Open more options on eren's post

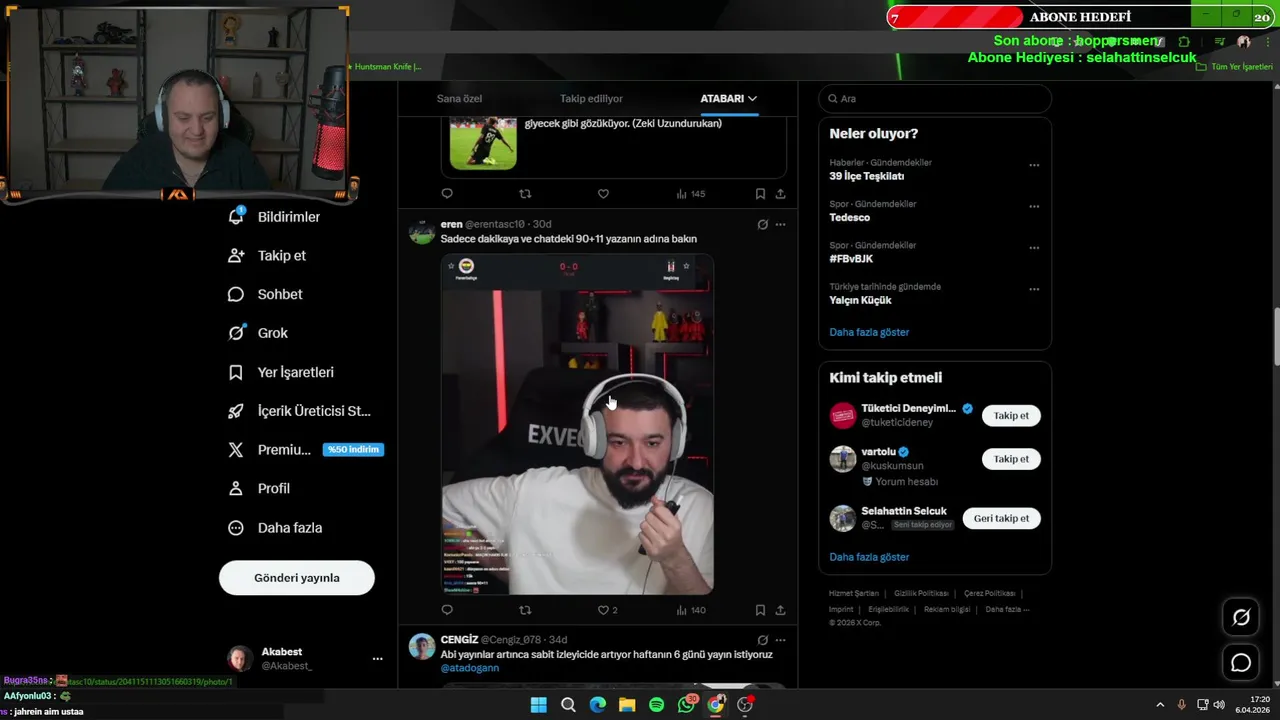pyautogui.click(x=781, y=224)
